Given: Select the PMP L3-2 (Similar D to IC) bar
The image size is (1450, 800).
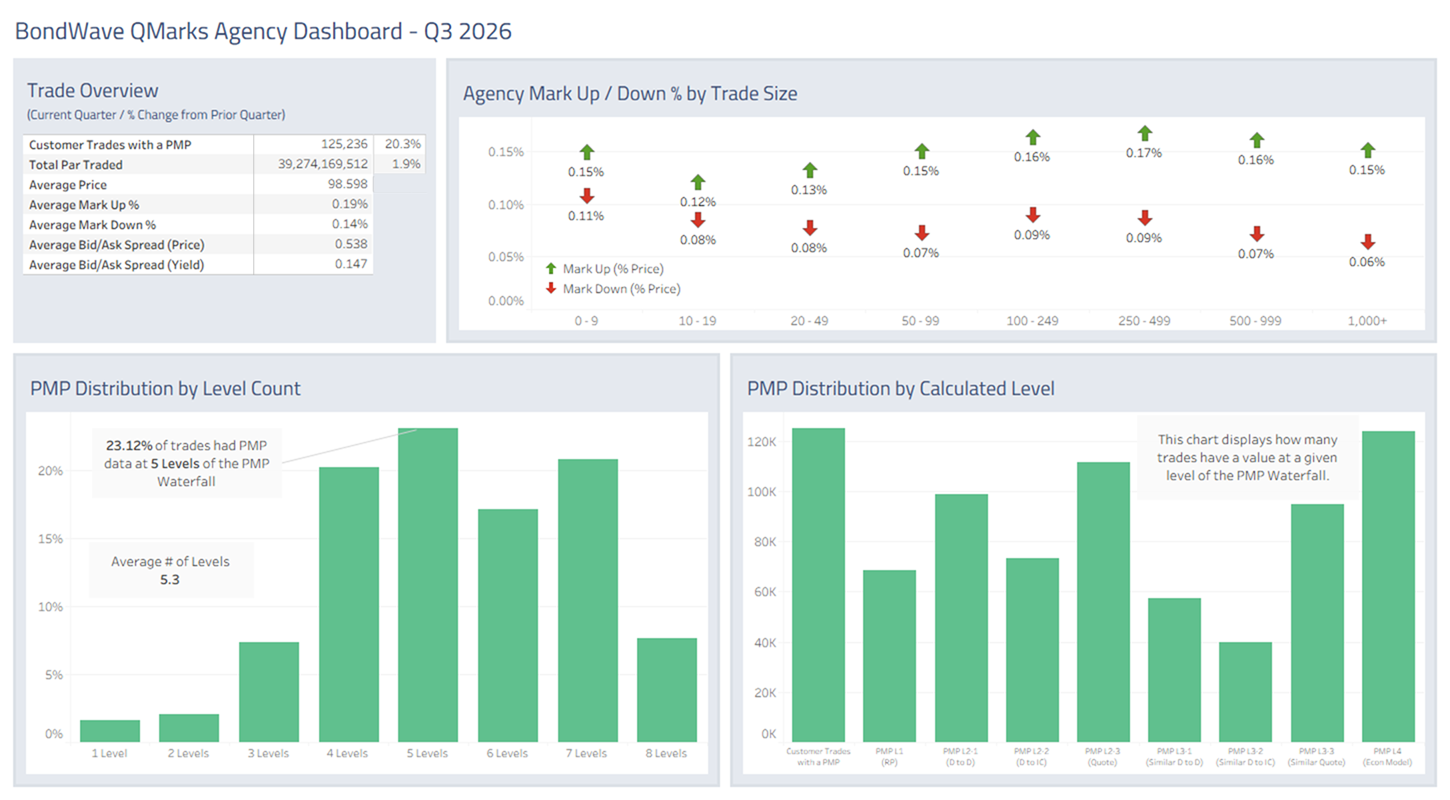Looking at the screenshot, I should tap(1246, 692).
